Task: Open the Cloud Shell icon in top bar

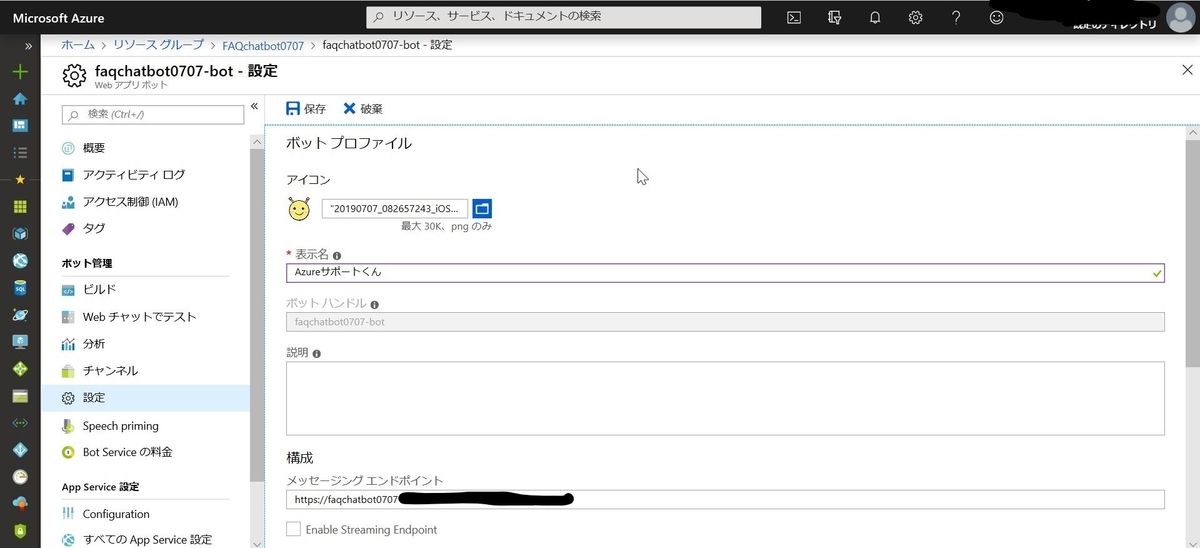Action: click(794, 17)
